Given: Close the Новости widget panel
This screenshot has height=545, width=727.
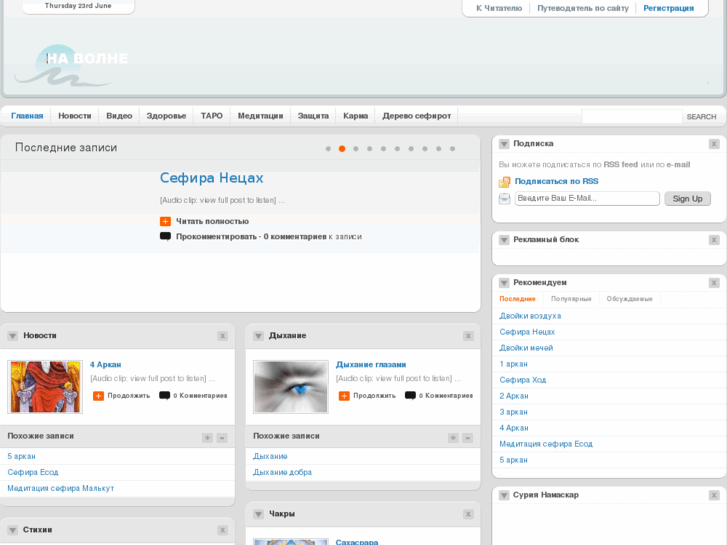Looking at the screenshot, I should coord(223,336).
